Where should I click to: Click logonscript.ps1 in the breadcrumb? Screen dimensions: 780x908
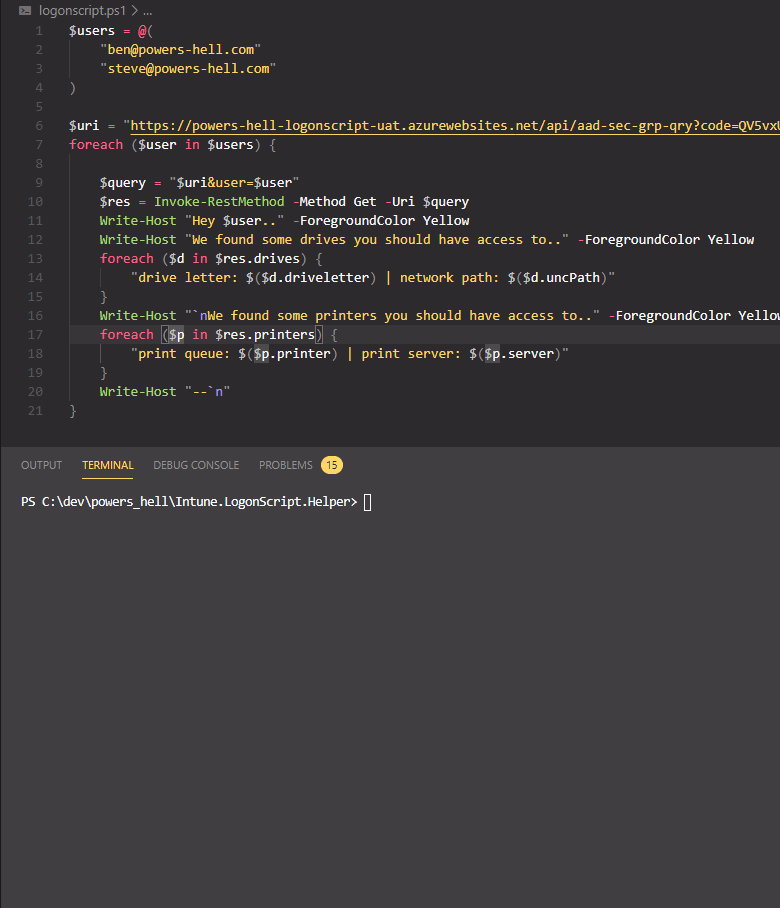tap(82, 10)
